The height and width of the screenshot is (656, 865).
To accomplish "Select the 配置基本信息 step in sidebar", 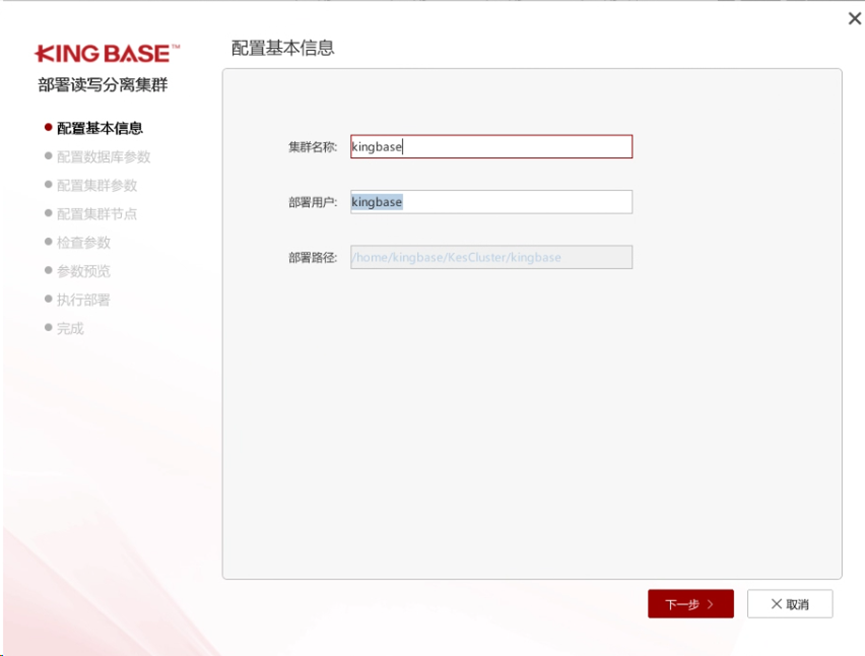I will (x=99, y=128).
